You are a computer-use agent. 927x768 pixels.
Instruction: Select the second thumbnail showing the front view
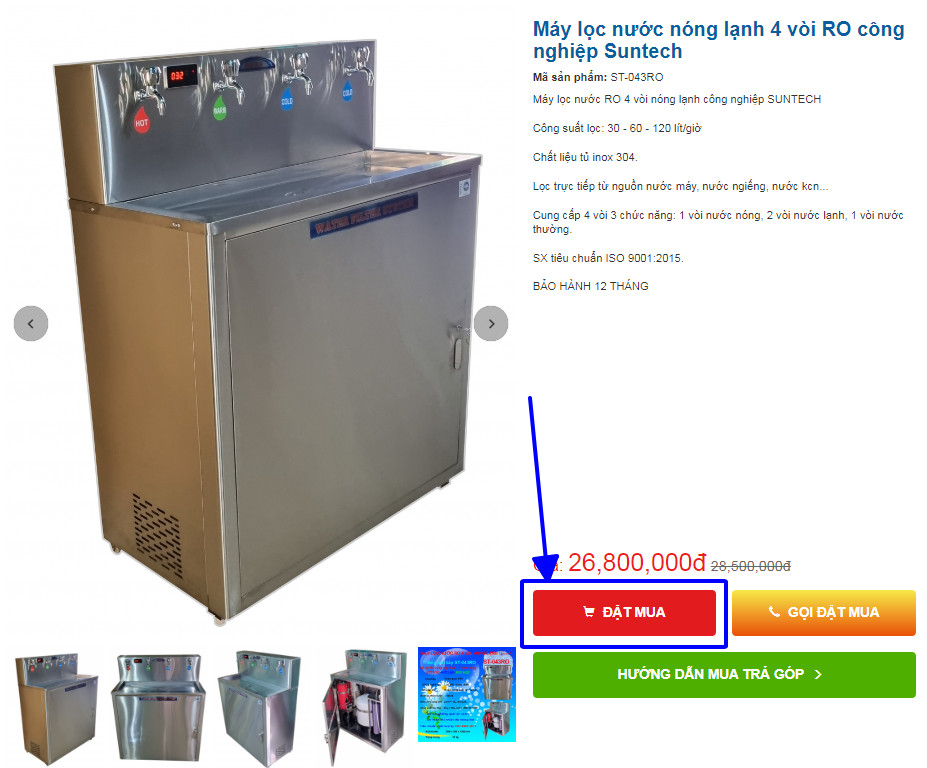[158, 707]
